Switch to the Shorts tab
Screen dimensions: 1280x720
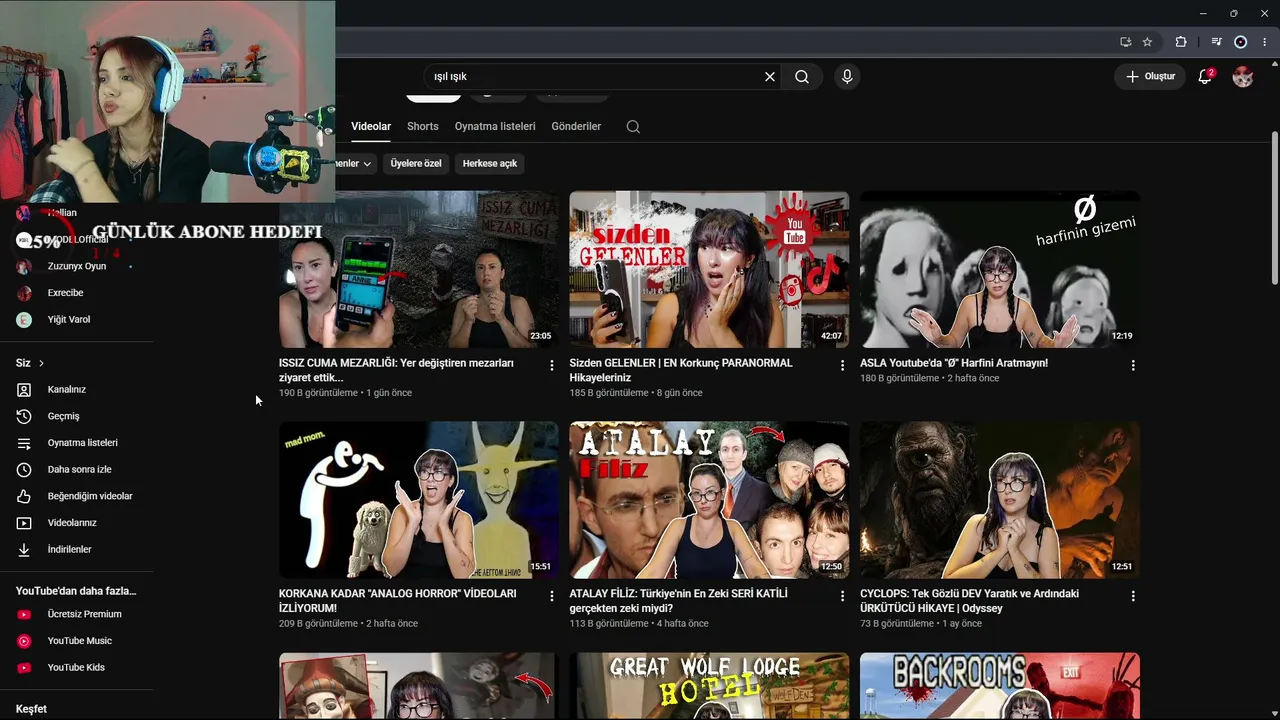coord(423,127)
